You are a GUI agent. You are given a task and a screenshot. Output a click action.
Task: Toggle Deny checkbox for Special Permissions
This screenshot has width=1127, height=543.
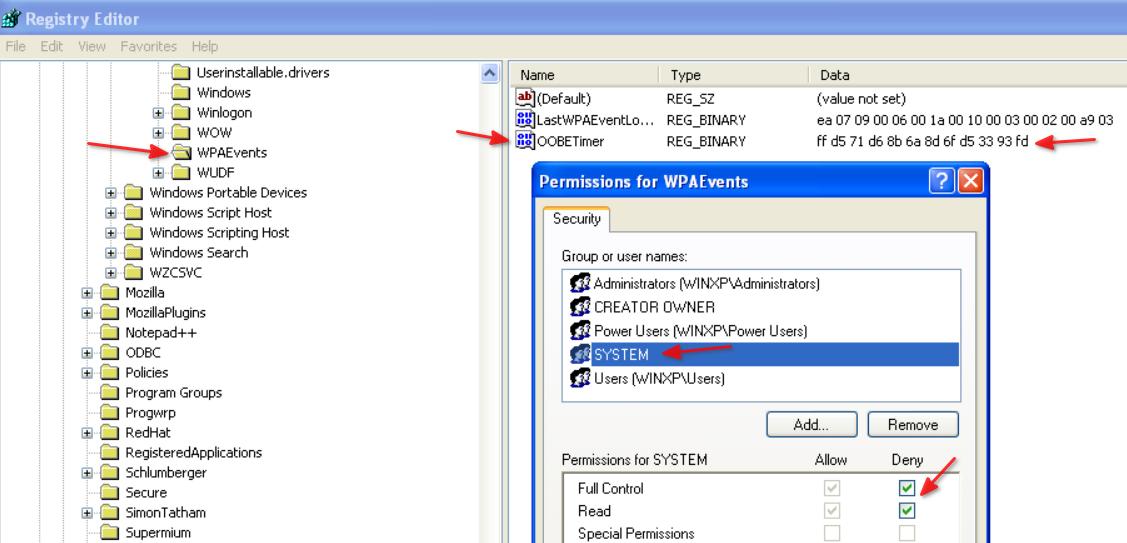pos(907,533)
